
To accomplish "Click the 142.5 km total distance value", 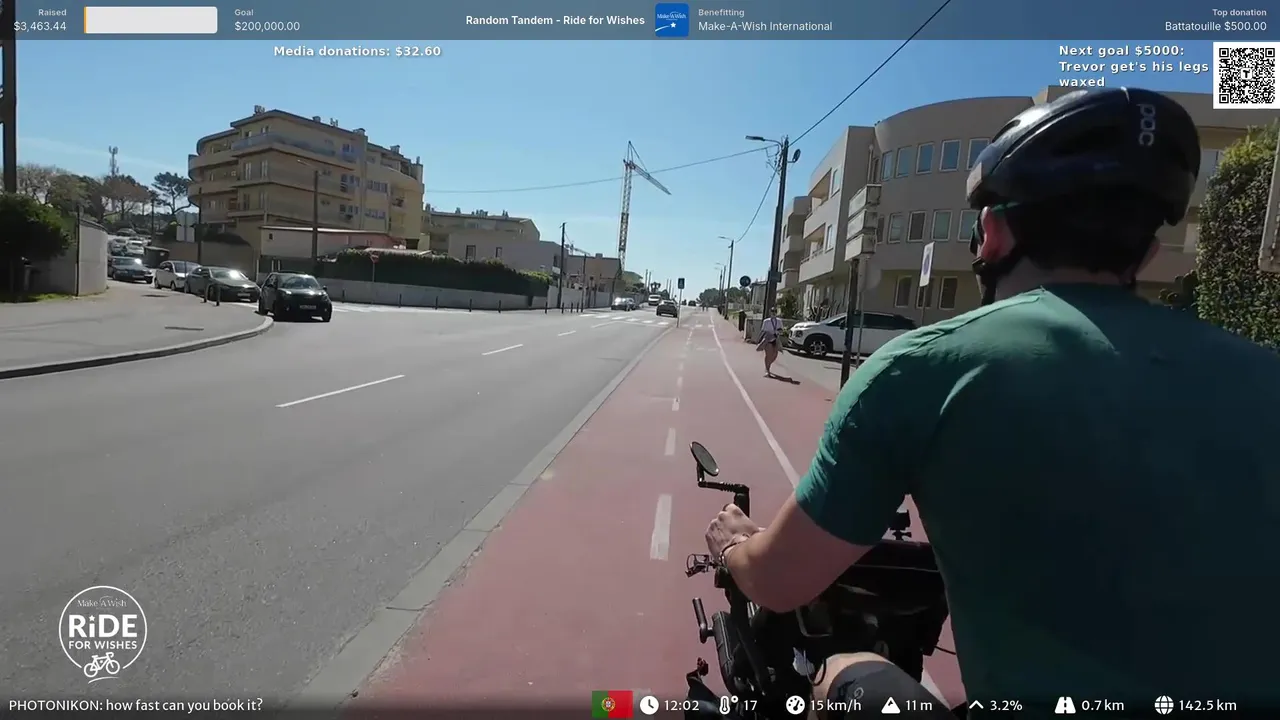I will pos(1208,705).
